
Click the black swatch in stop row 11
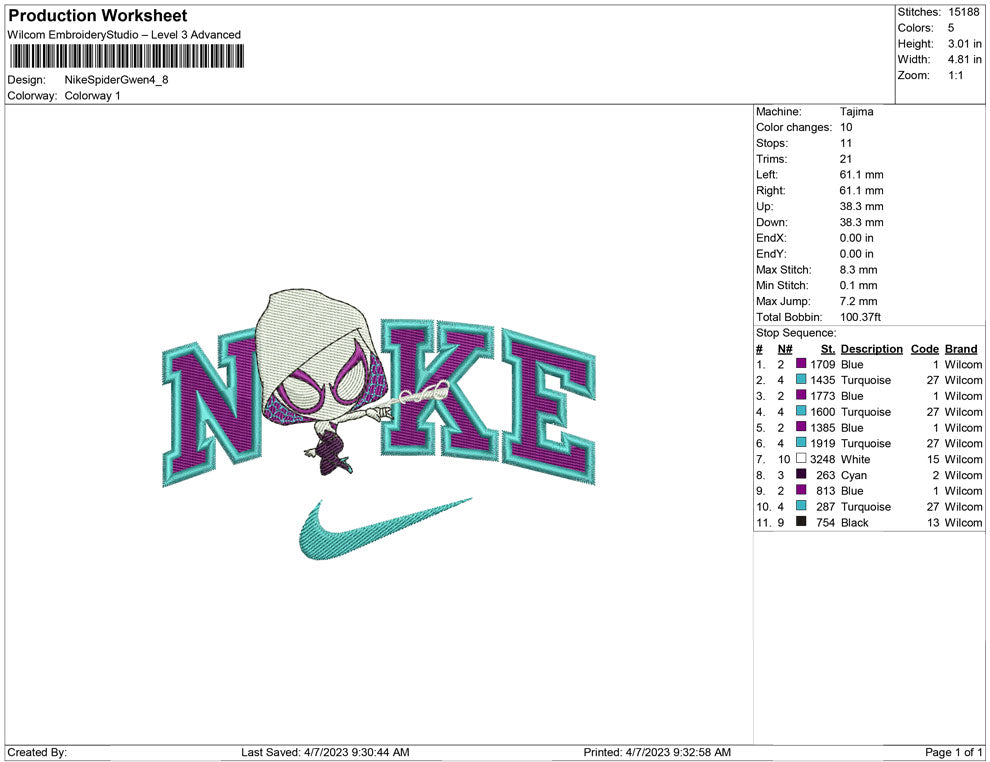(801, 521)
